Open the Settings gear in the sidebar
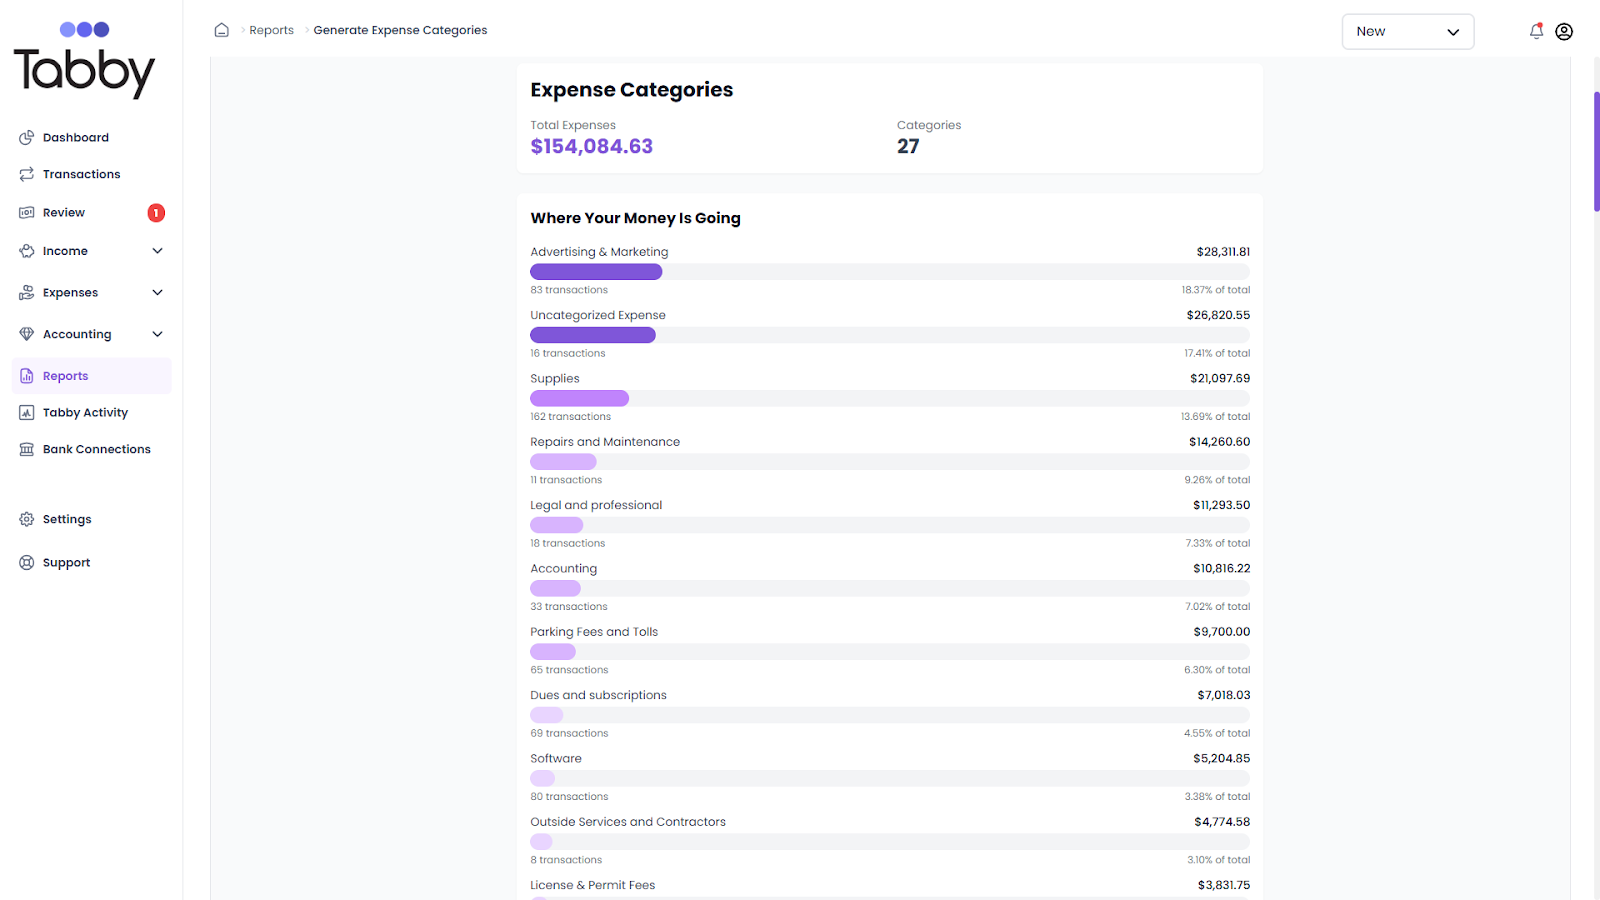This screenshot has width=1600, height=900. point(26,518)
